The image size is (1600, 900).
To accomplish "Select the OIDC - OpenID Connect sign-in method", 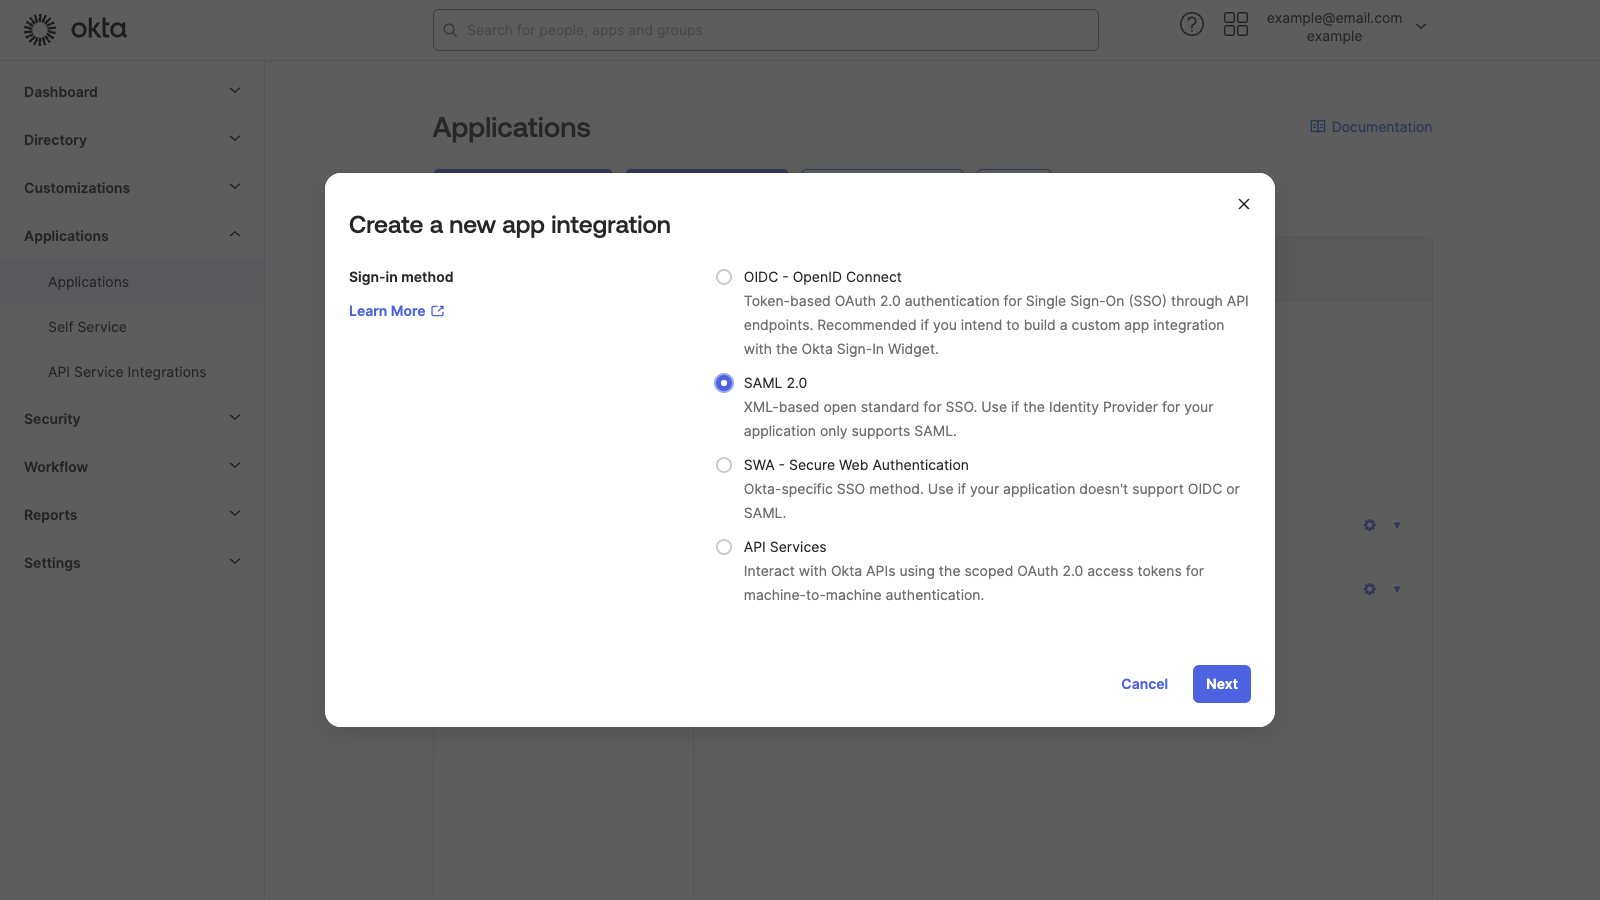I will click(723, 277).
